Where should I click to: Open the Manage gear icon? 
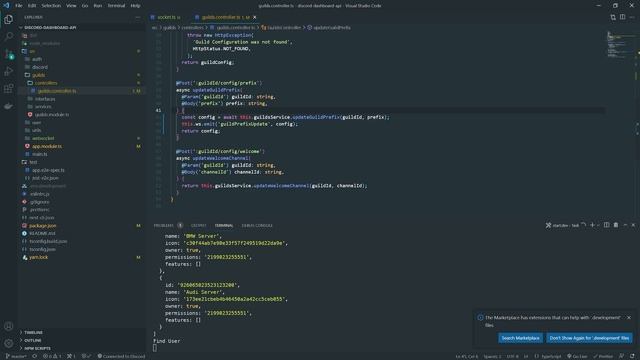tap(9, 343)
